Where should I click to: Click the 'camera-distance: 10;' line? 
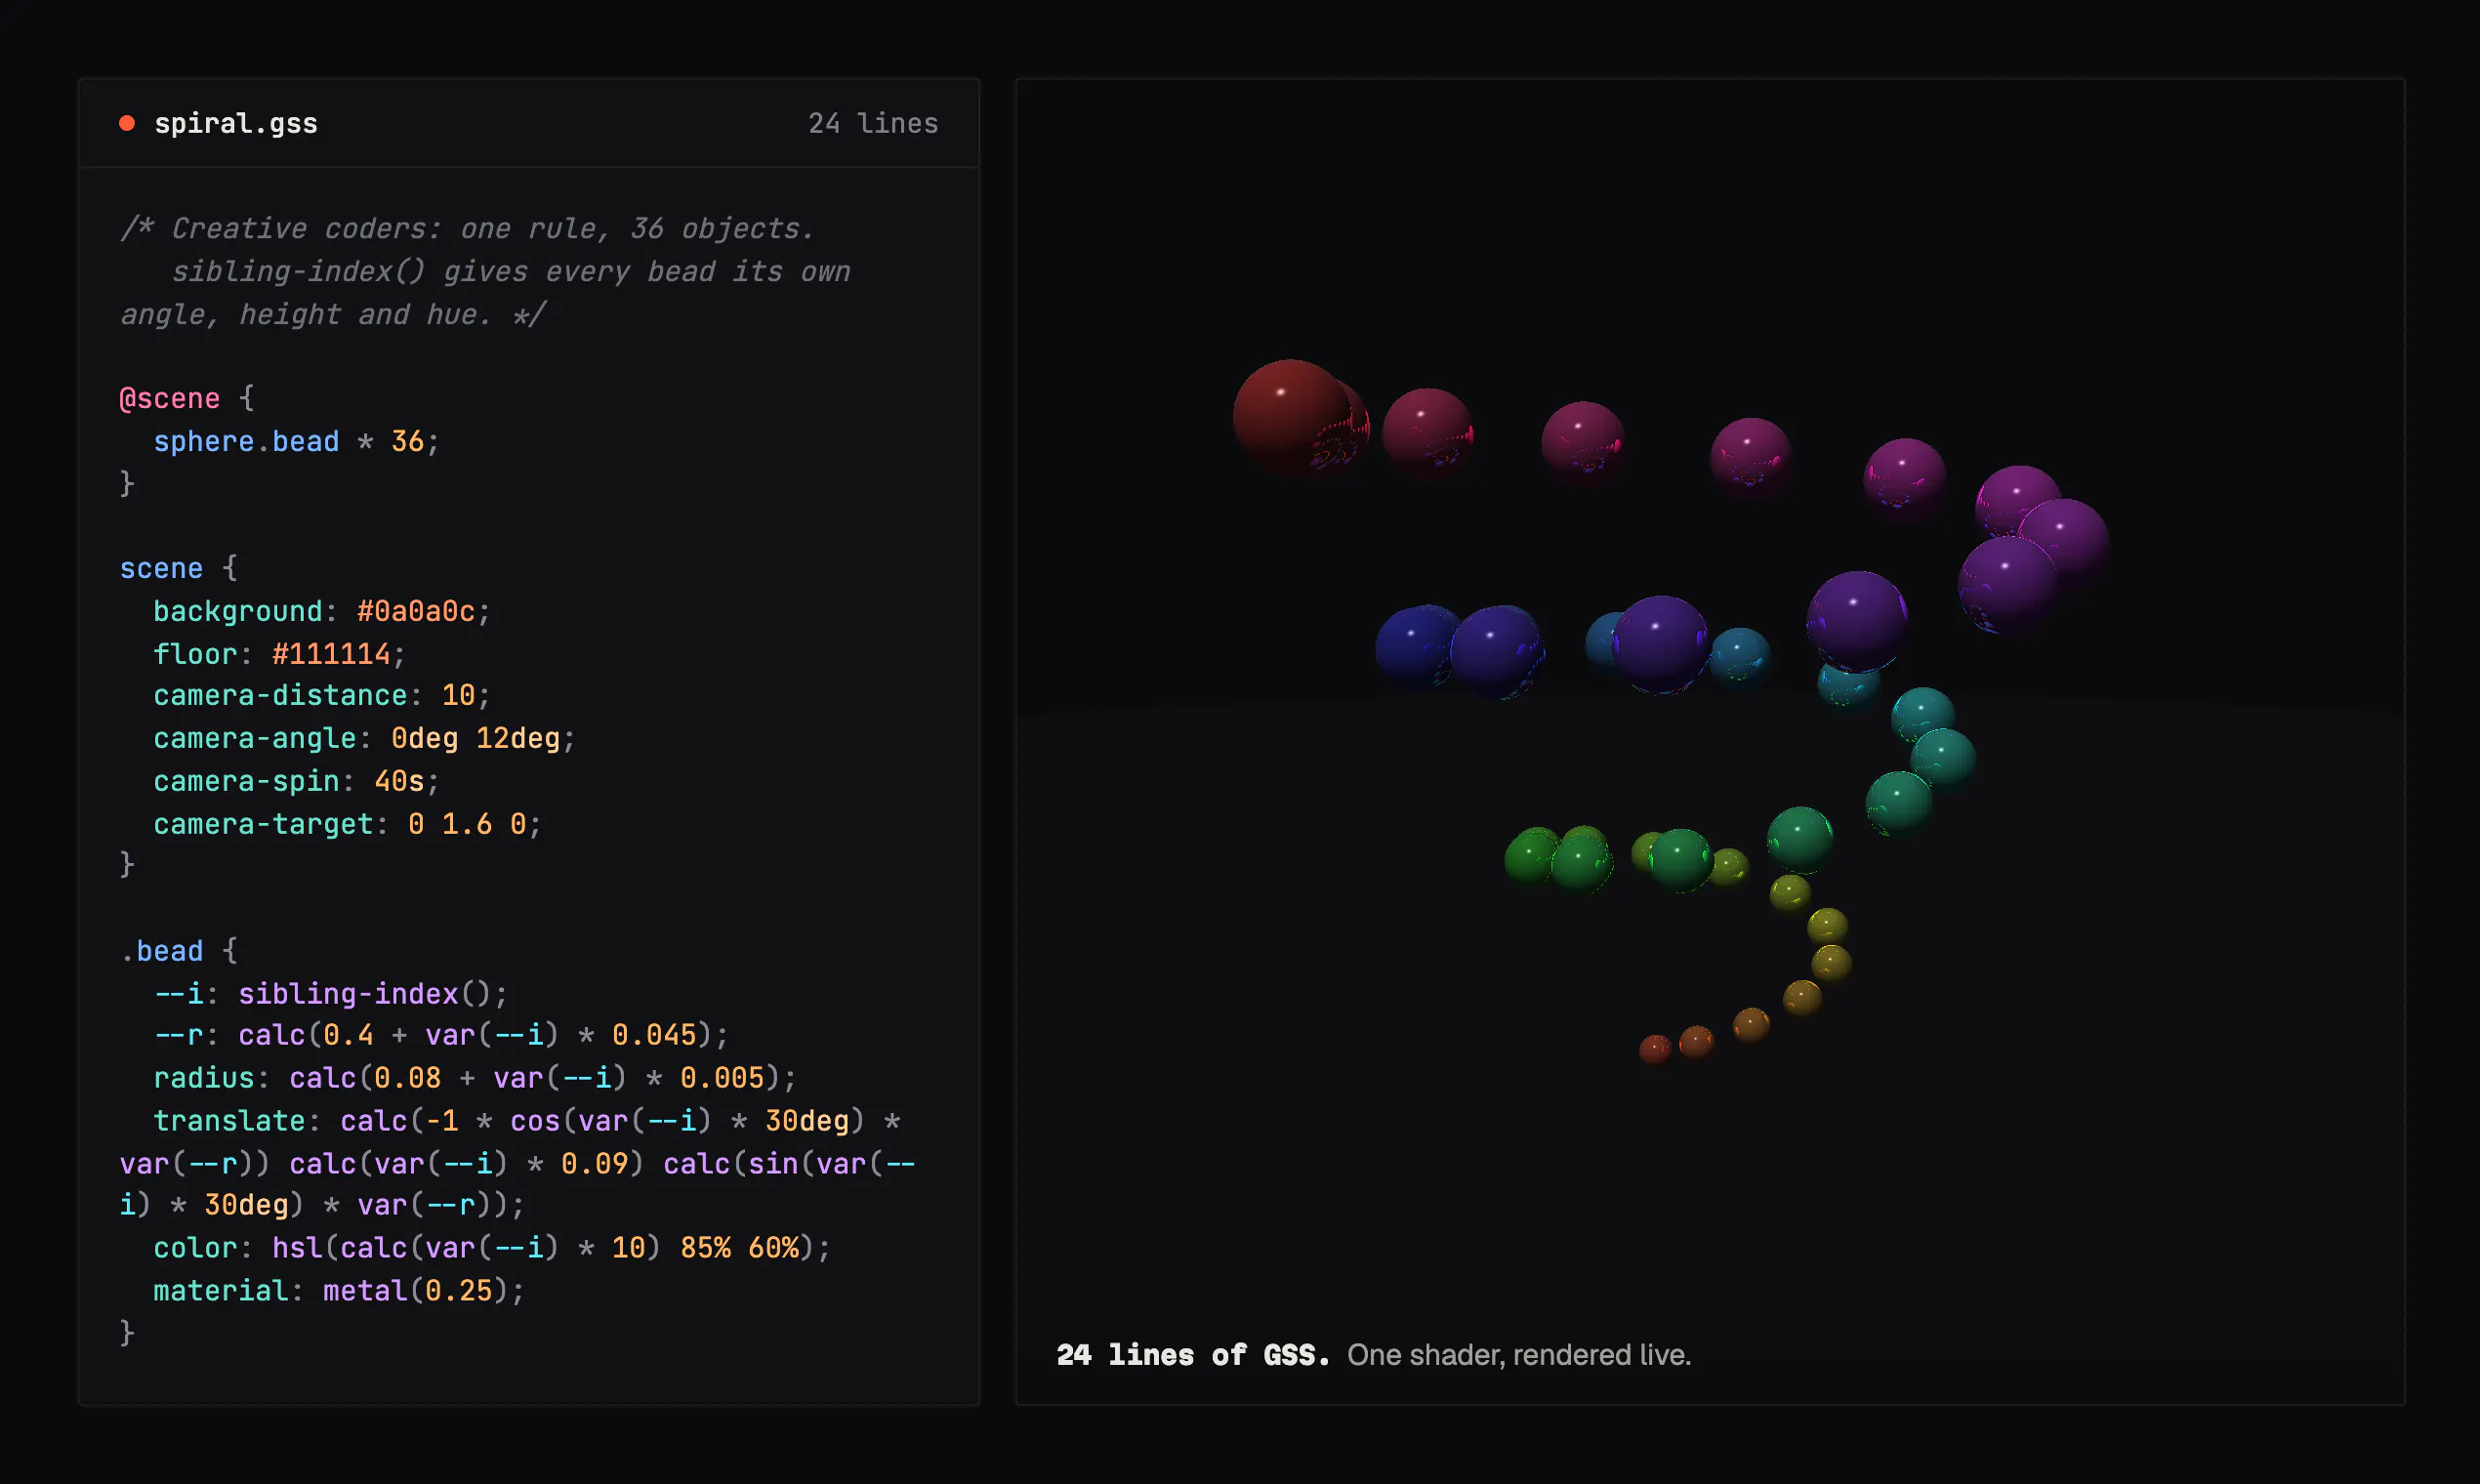coord(322,695)
